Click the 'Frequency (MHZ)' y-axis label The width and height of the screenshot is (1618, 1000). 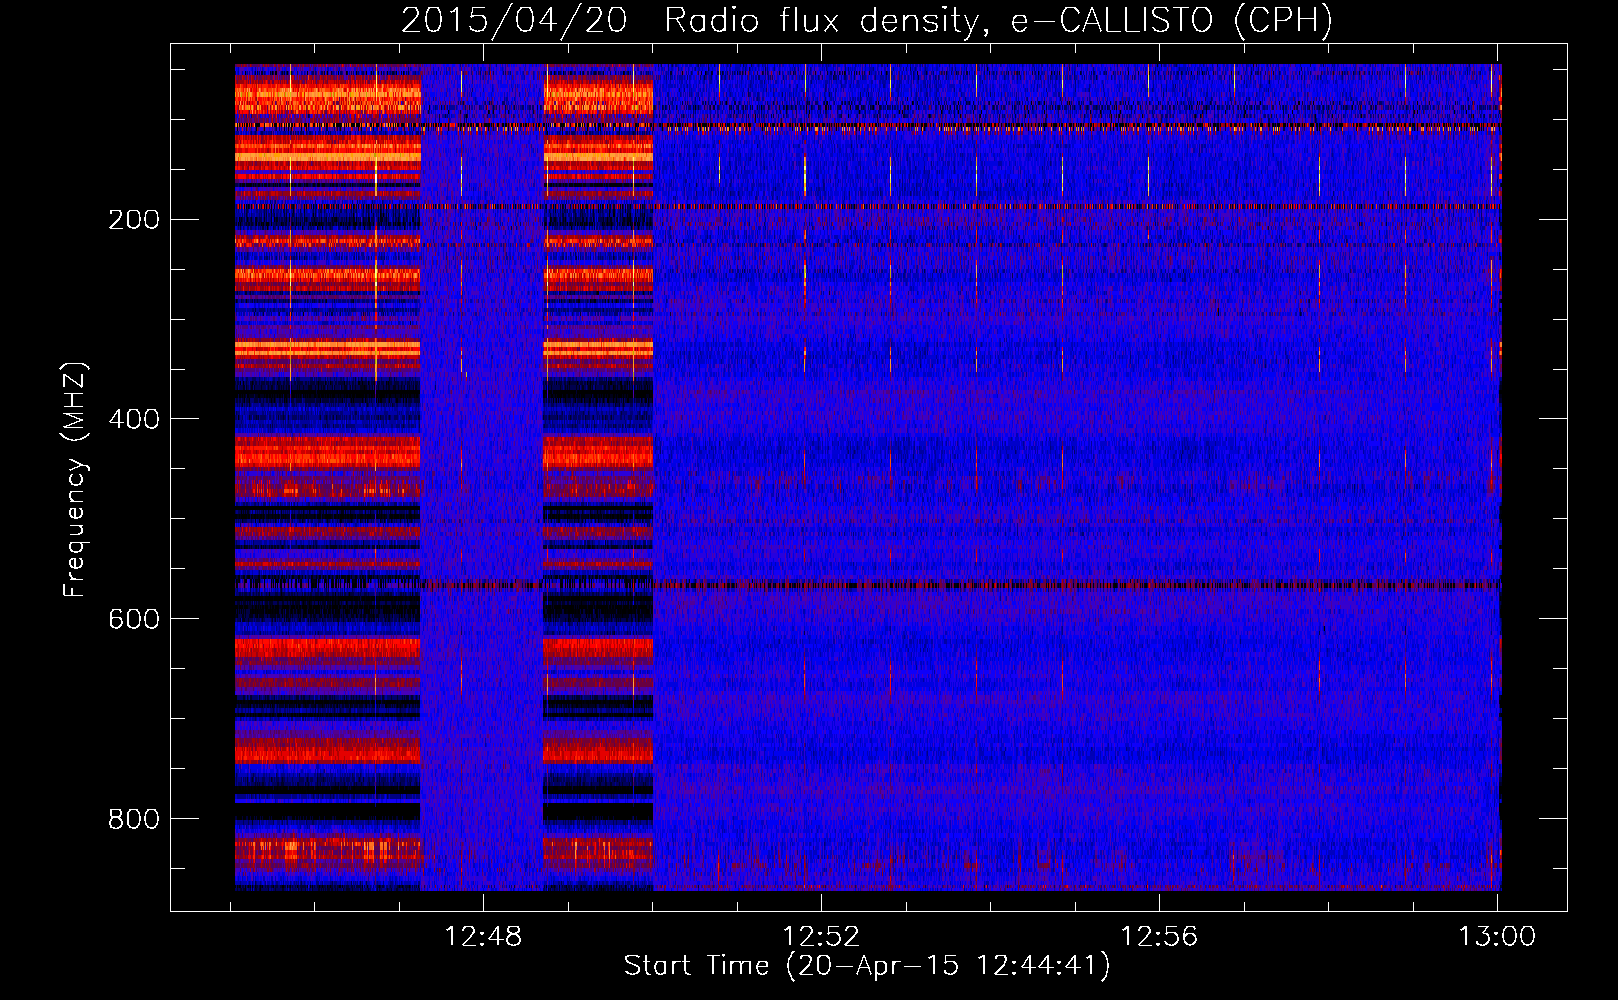(x=75, y=480)
